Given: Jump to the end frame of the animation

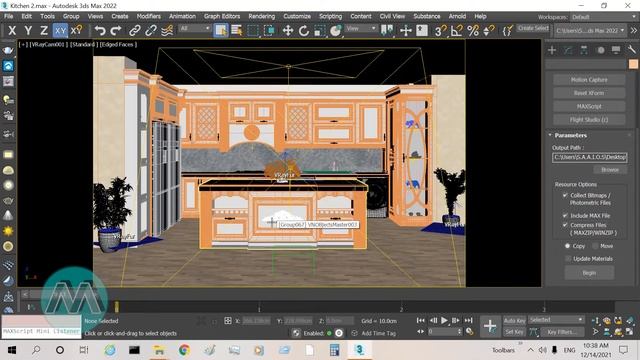Looking at the screenshot, I should point(469,320).
